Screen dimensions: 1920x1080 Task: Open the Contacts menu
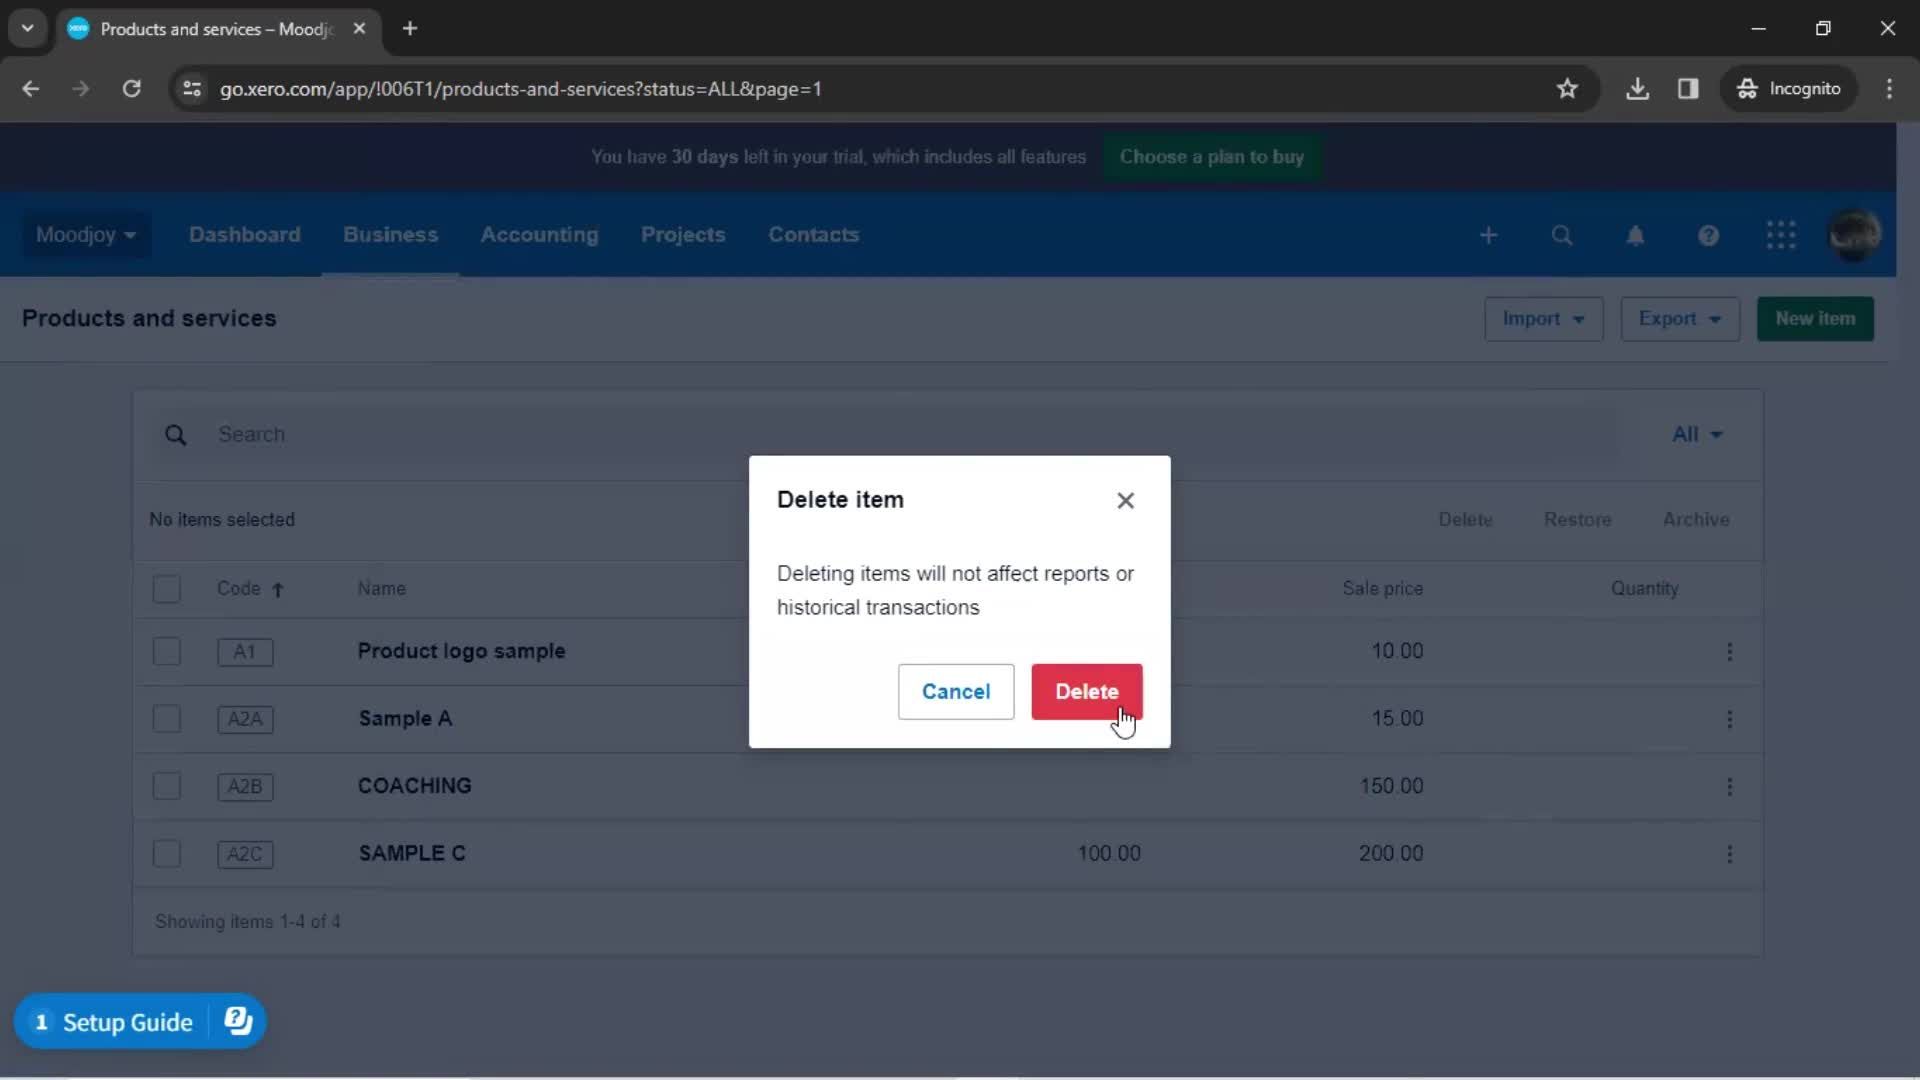(x=813, y=235)
